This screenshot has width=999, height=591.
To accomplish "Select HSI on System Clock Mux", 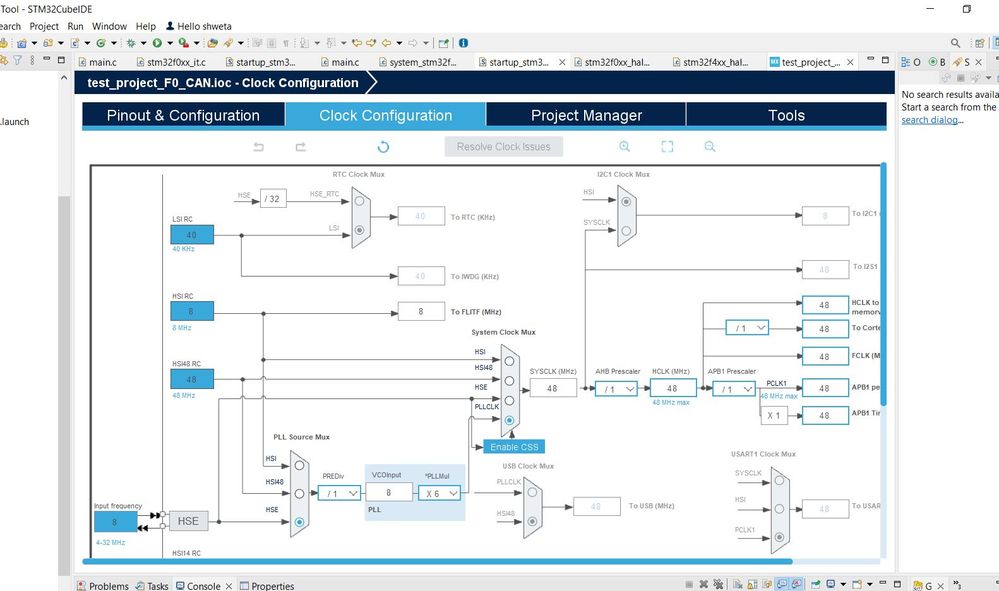I will 509,361.
